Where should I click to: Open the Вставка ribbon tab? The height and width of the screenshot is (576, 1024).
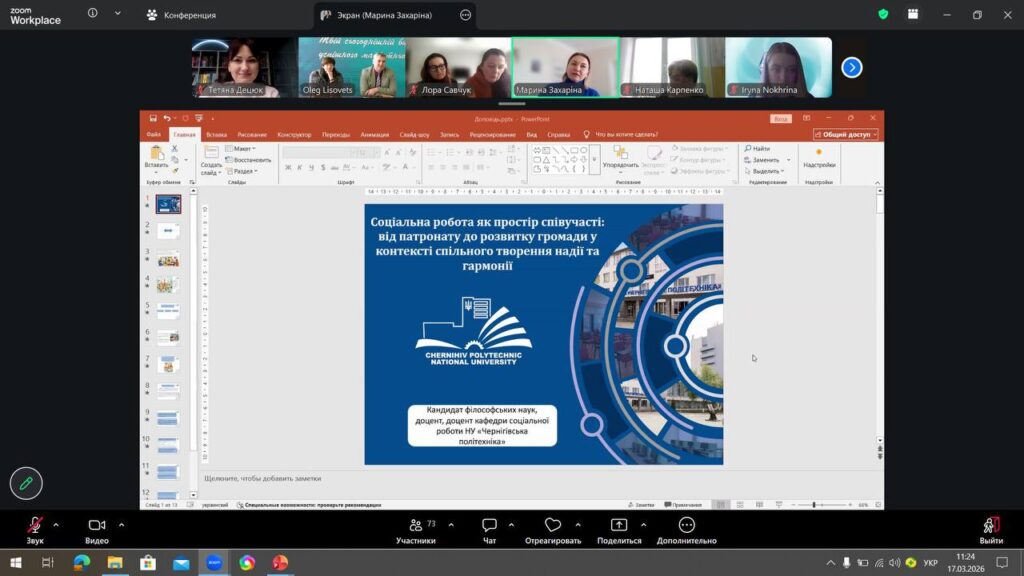tap(216, 134)
